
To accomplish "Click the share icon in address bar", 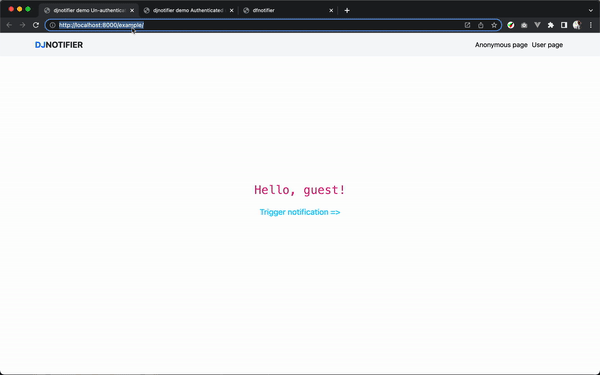I will pyautogui.click(x=481, y=25).
